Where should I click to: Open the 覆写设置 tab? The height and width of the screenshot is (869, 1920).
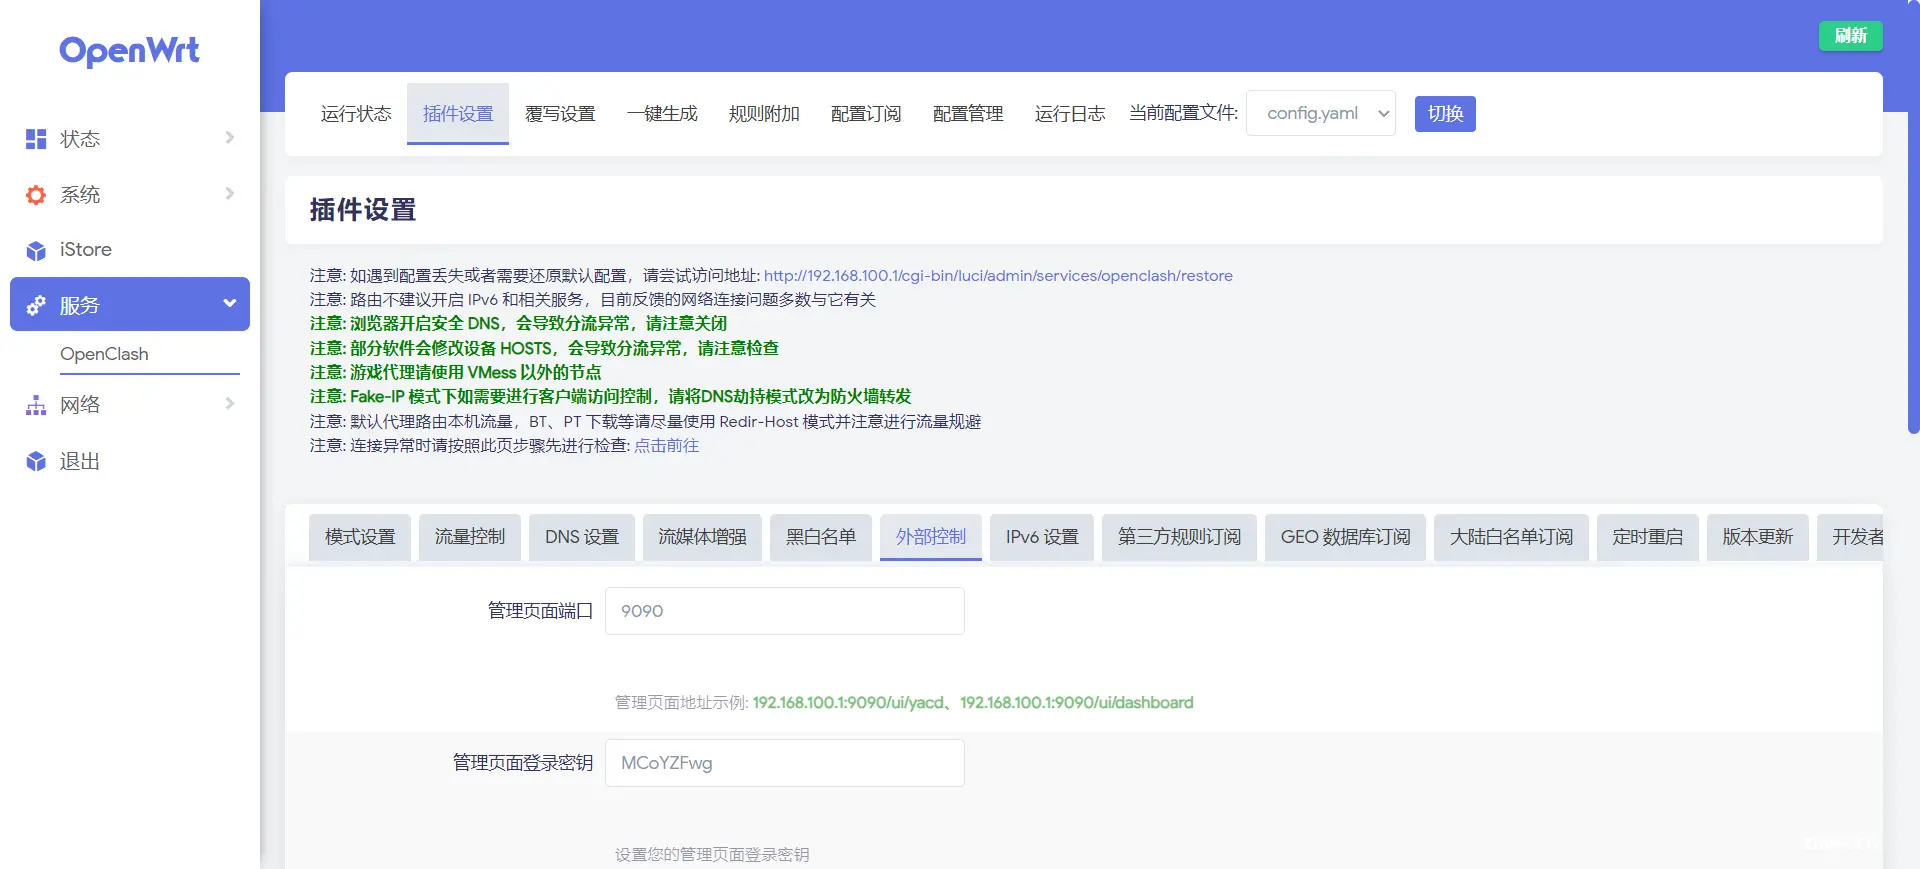click(x=560, y=114)
